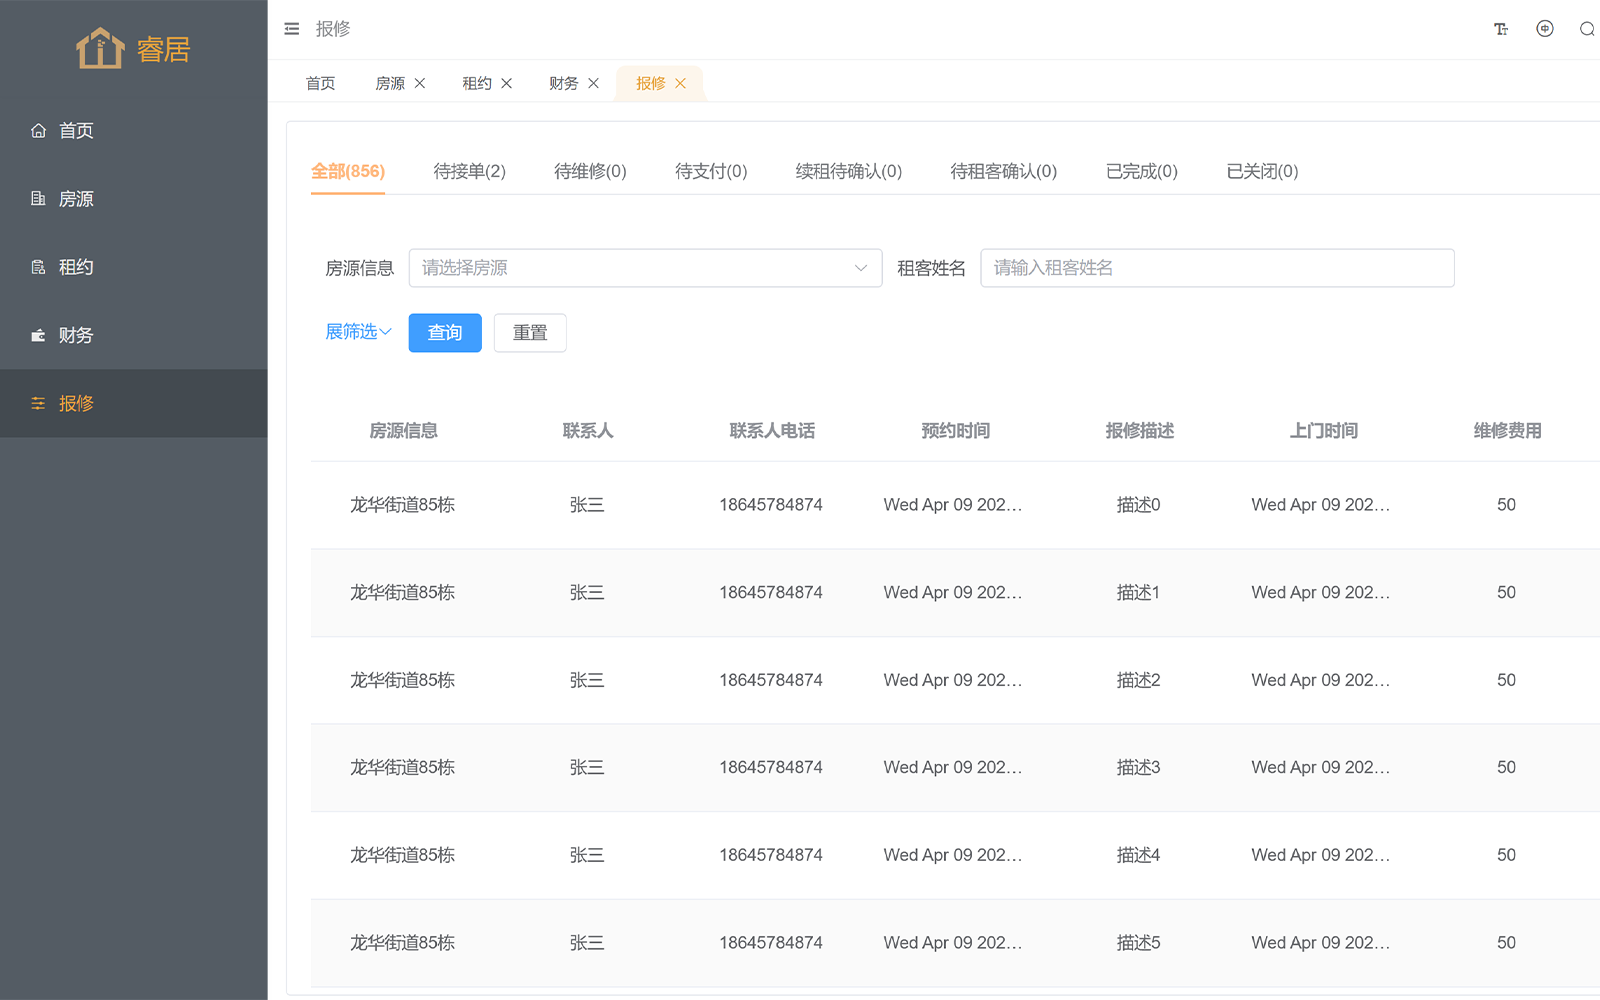Click the 重置 button
This screenshot has height=1000, width=1600.
pyautogui.click(x=530, y=333)
